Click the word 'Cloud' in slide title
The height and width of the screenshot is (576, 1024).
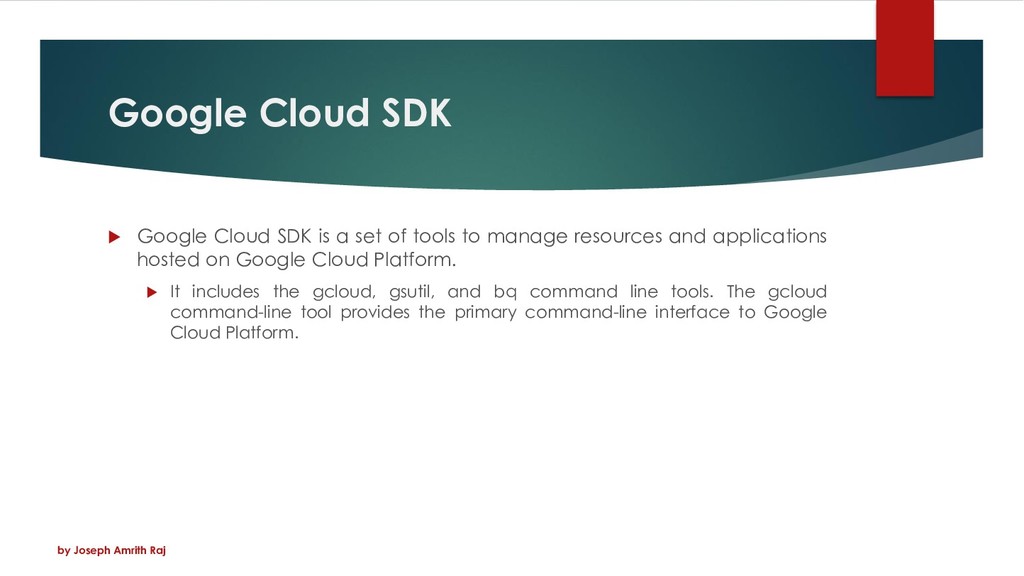314,112
